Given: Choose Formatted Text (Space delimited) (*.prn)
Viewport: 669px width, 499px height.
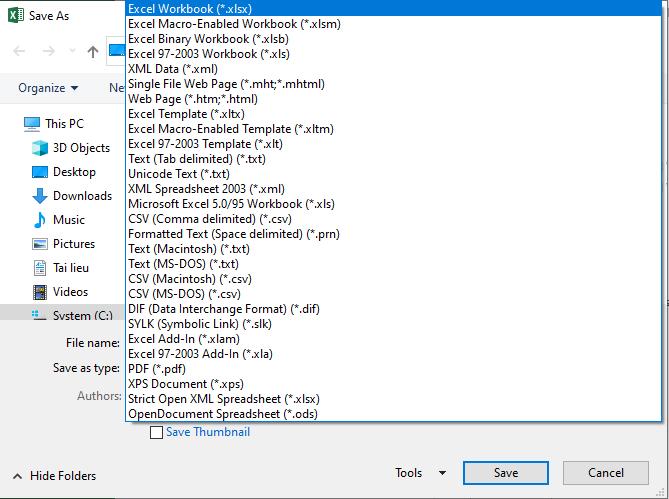Looking at the screenshot, I should coord(393,234).
